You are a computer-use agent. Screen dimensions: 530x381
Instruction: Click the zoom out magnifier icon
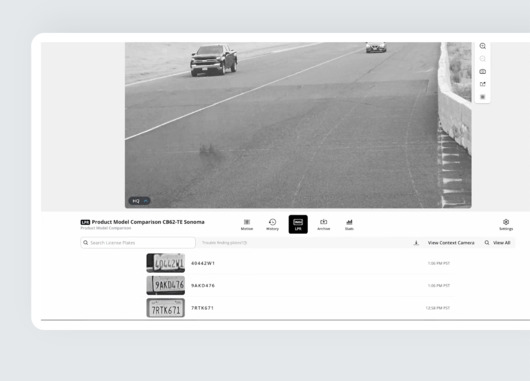click(x=483, y=59)
